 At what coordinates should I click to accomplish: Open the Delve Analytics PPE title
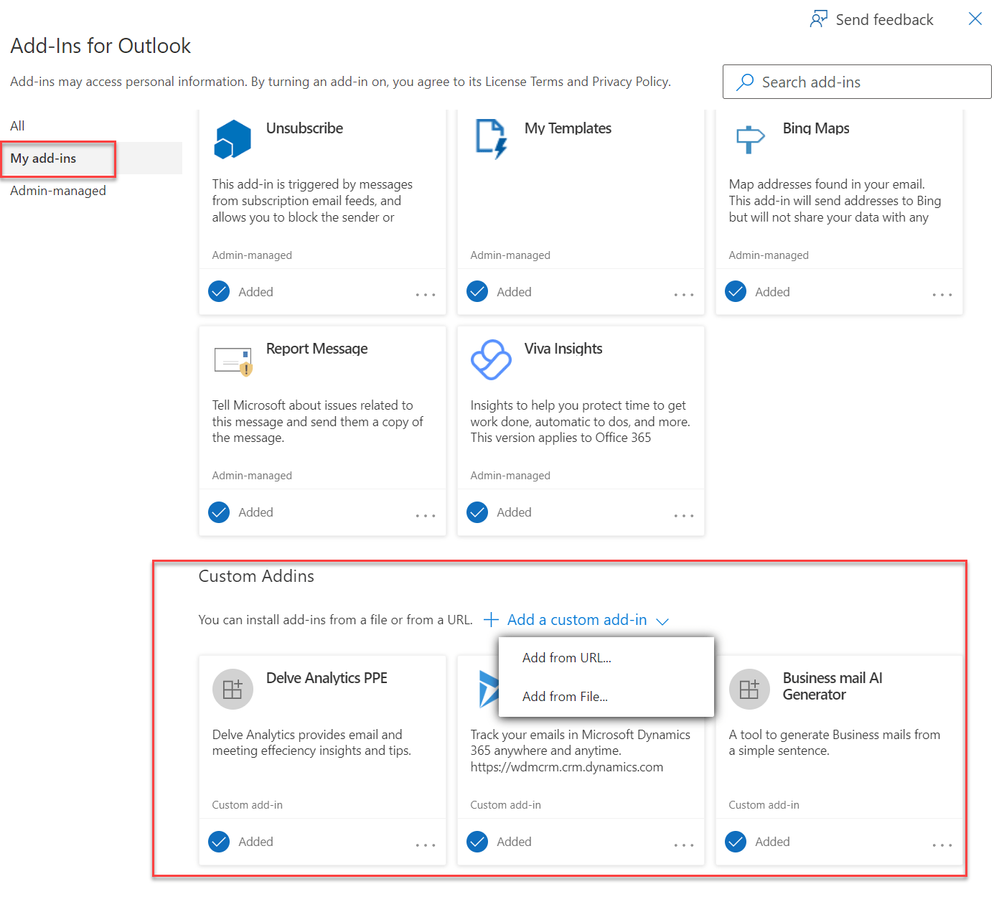click(327, 678)
